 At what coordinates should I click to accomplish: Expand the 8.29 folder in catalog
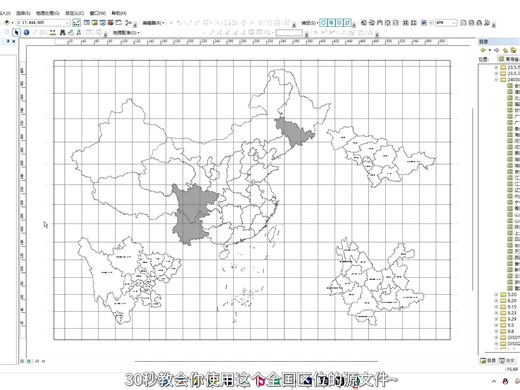coord(496,301)
